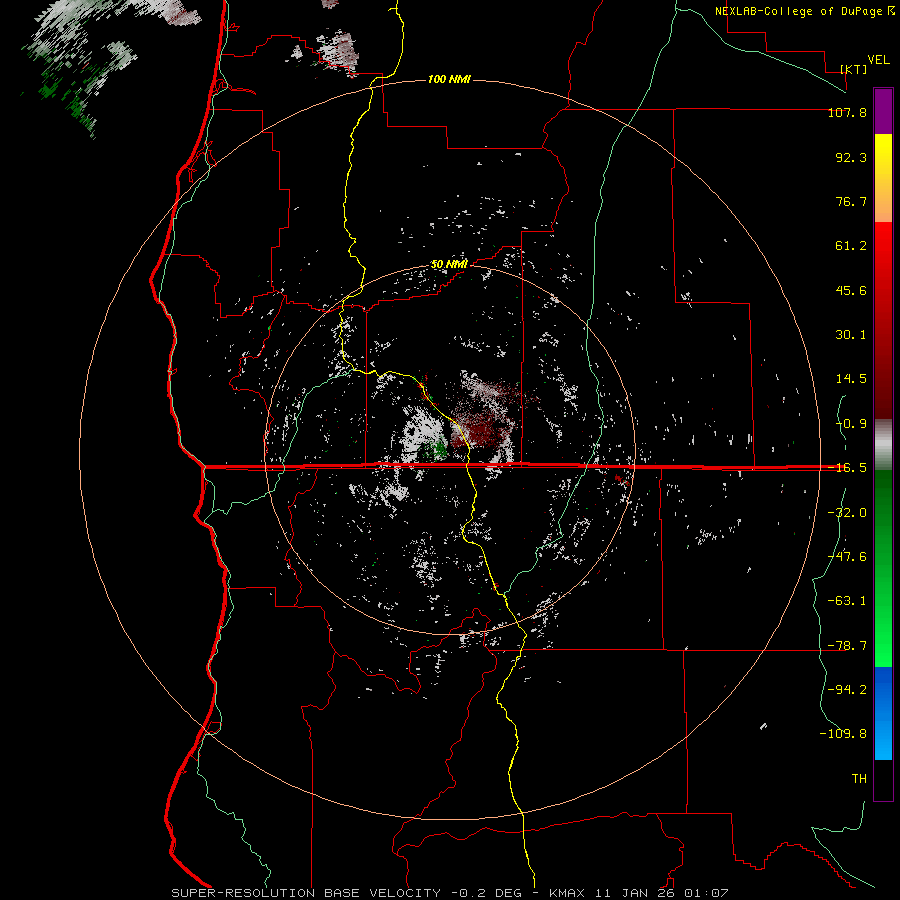The width and height of the screenshot is (900, 900).
Task: Click the -94.2 velocity scale value
Action: [847, 689]
